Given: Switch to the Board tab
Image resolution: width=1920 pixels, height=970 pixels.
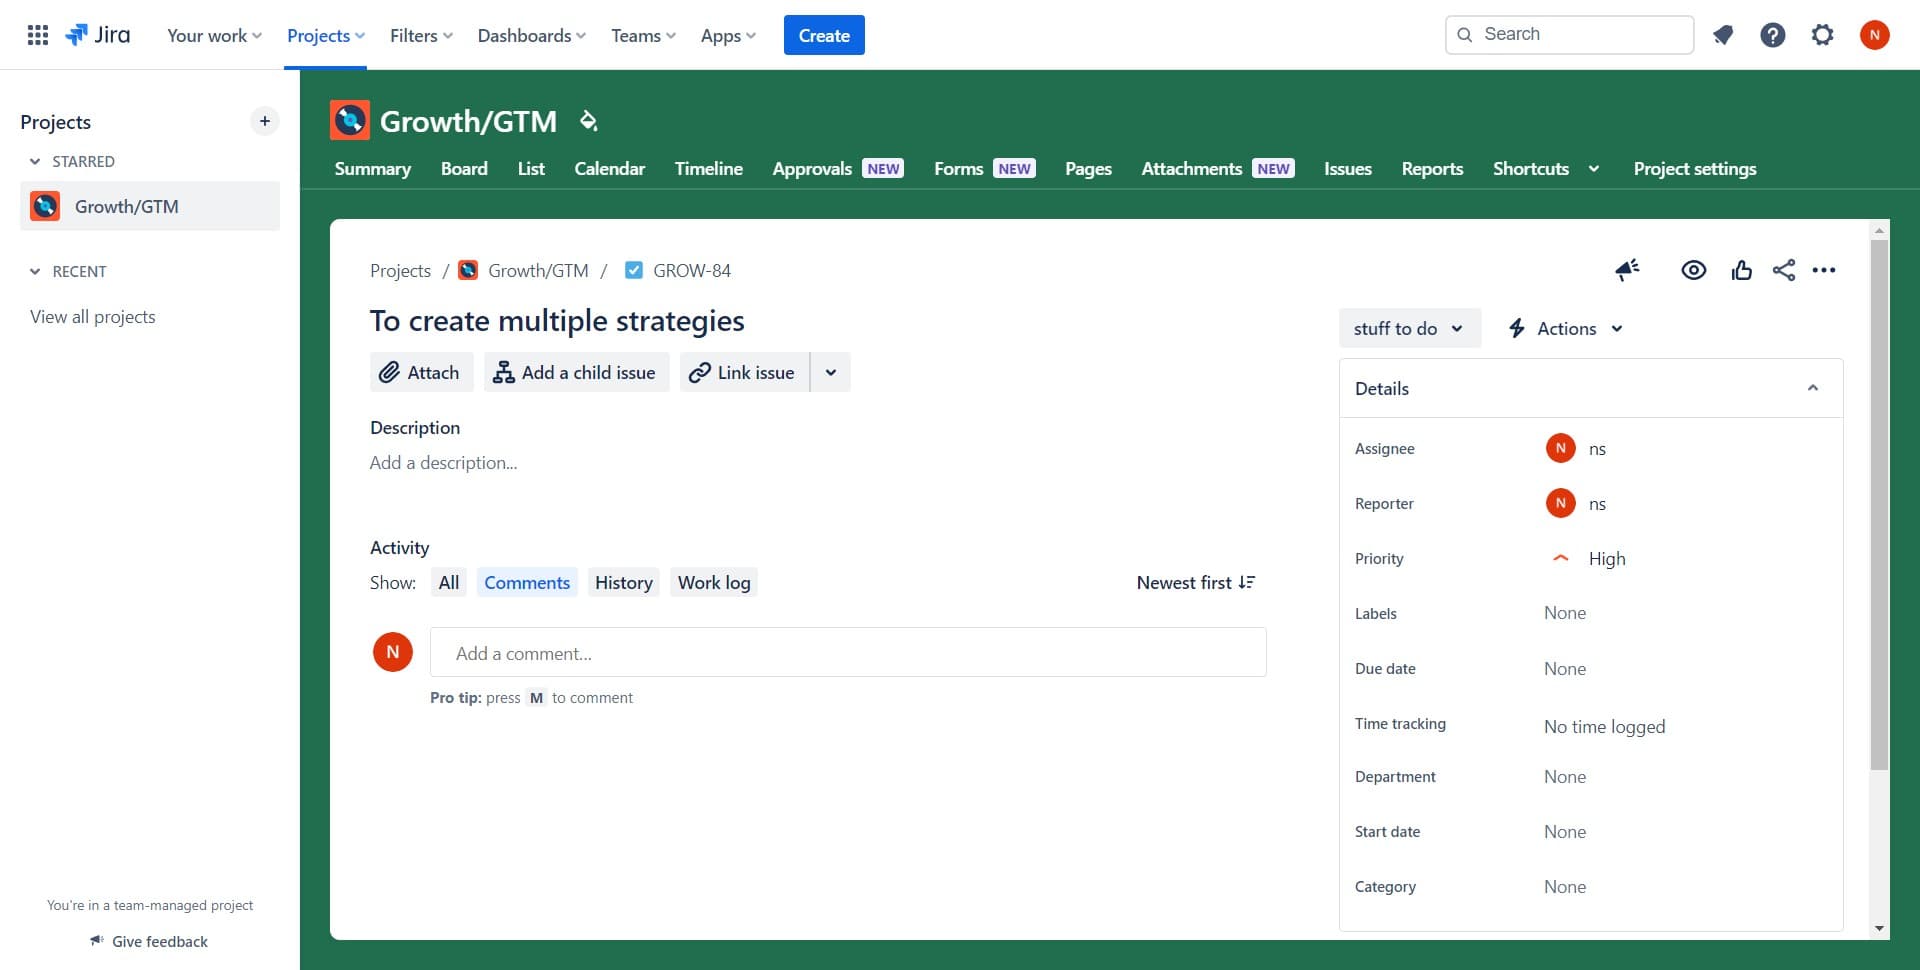Looking at the screenshot, I should [x=464, y=168].
